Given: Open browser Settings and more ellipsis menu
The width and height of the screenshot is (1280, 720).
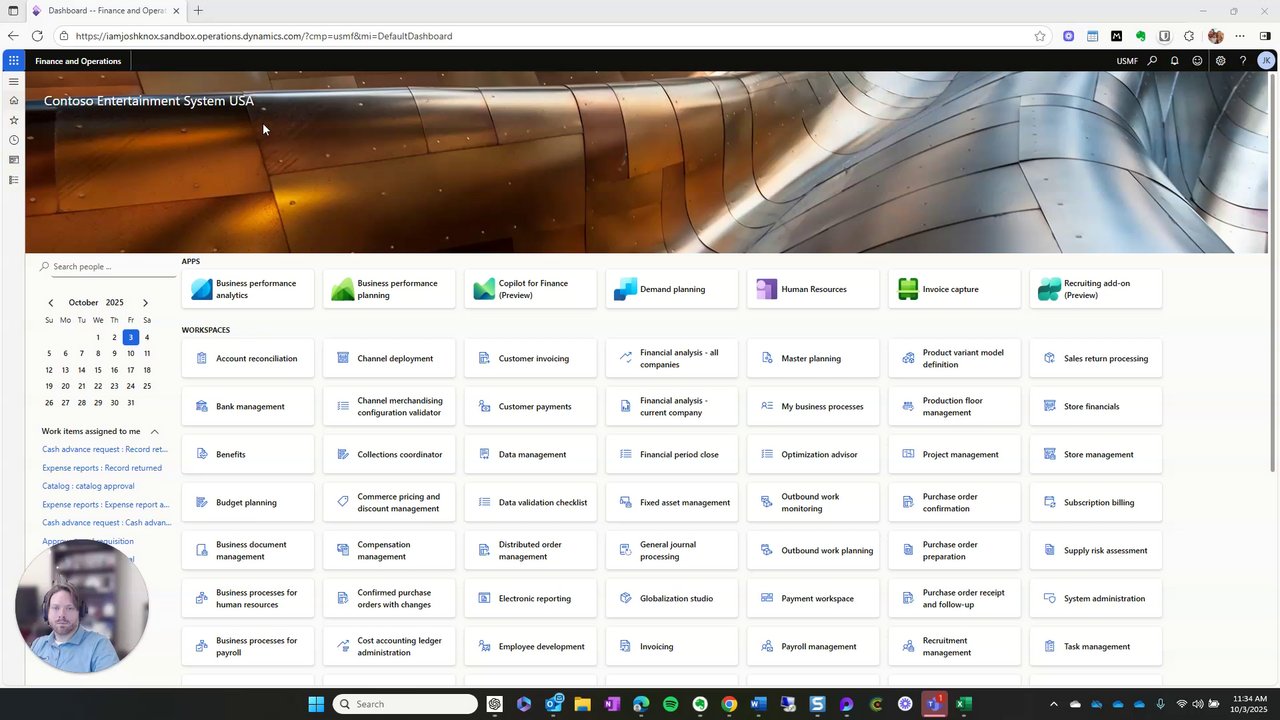Looking at the screenshot, I should [x=1239, y=36].
